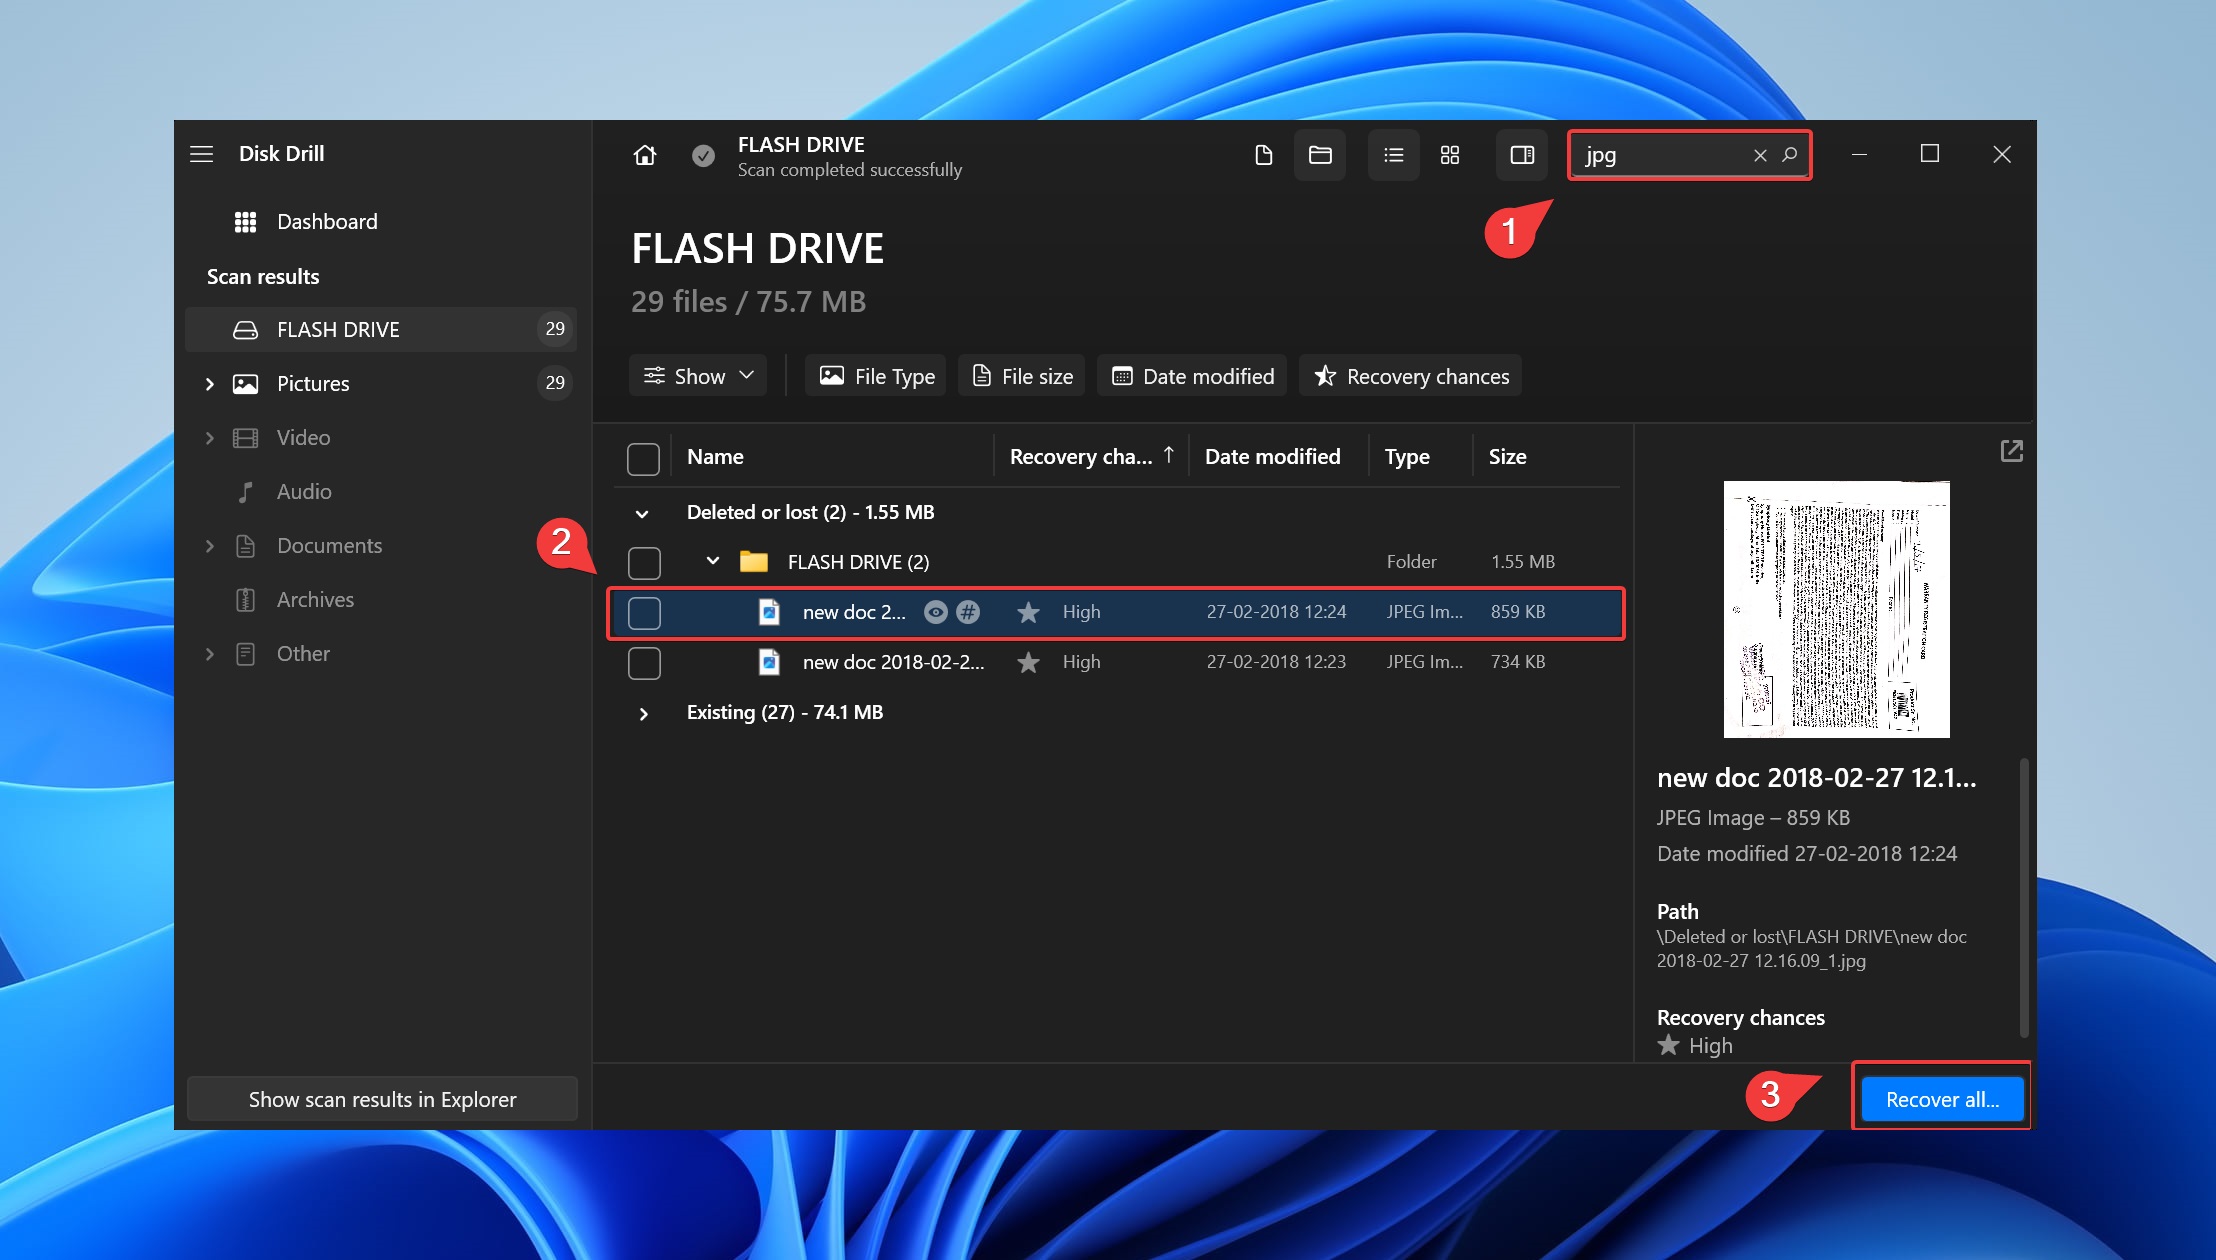Screen dimensions: 2216x1260
Task: Sort by Date modified column header
Action: [x=1272, y=457]
